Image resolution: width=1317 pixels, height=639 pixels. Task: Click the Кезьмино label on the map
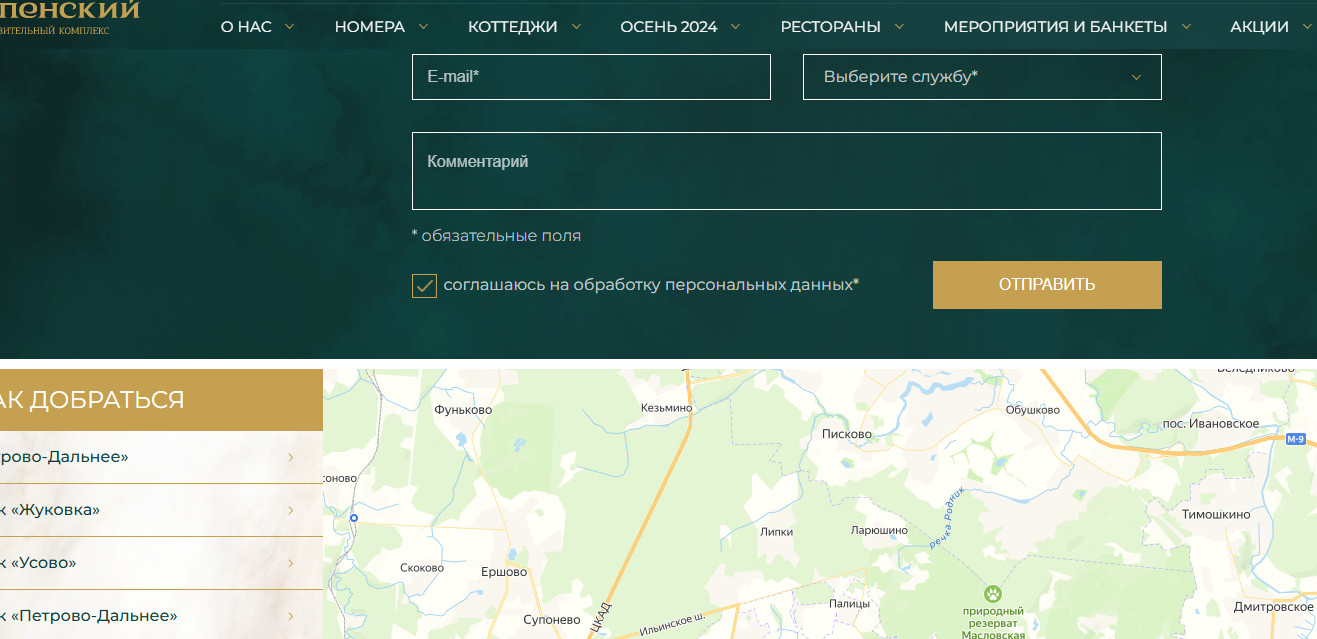click(666, 408)
